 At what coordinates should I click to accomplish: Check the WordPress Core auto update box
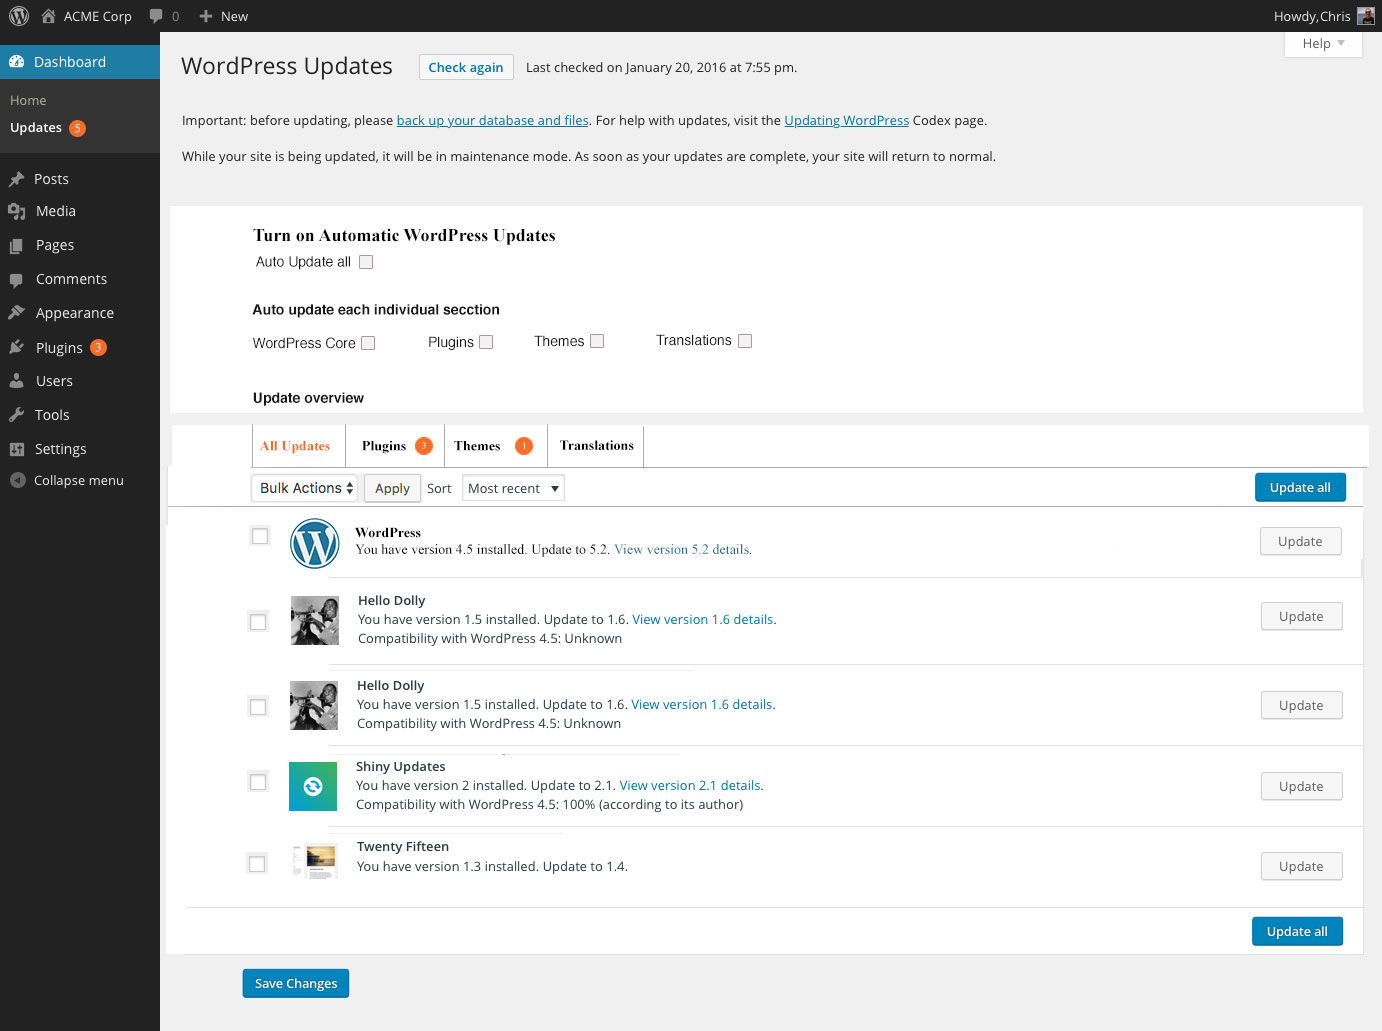coord(368,342)
